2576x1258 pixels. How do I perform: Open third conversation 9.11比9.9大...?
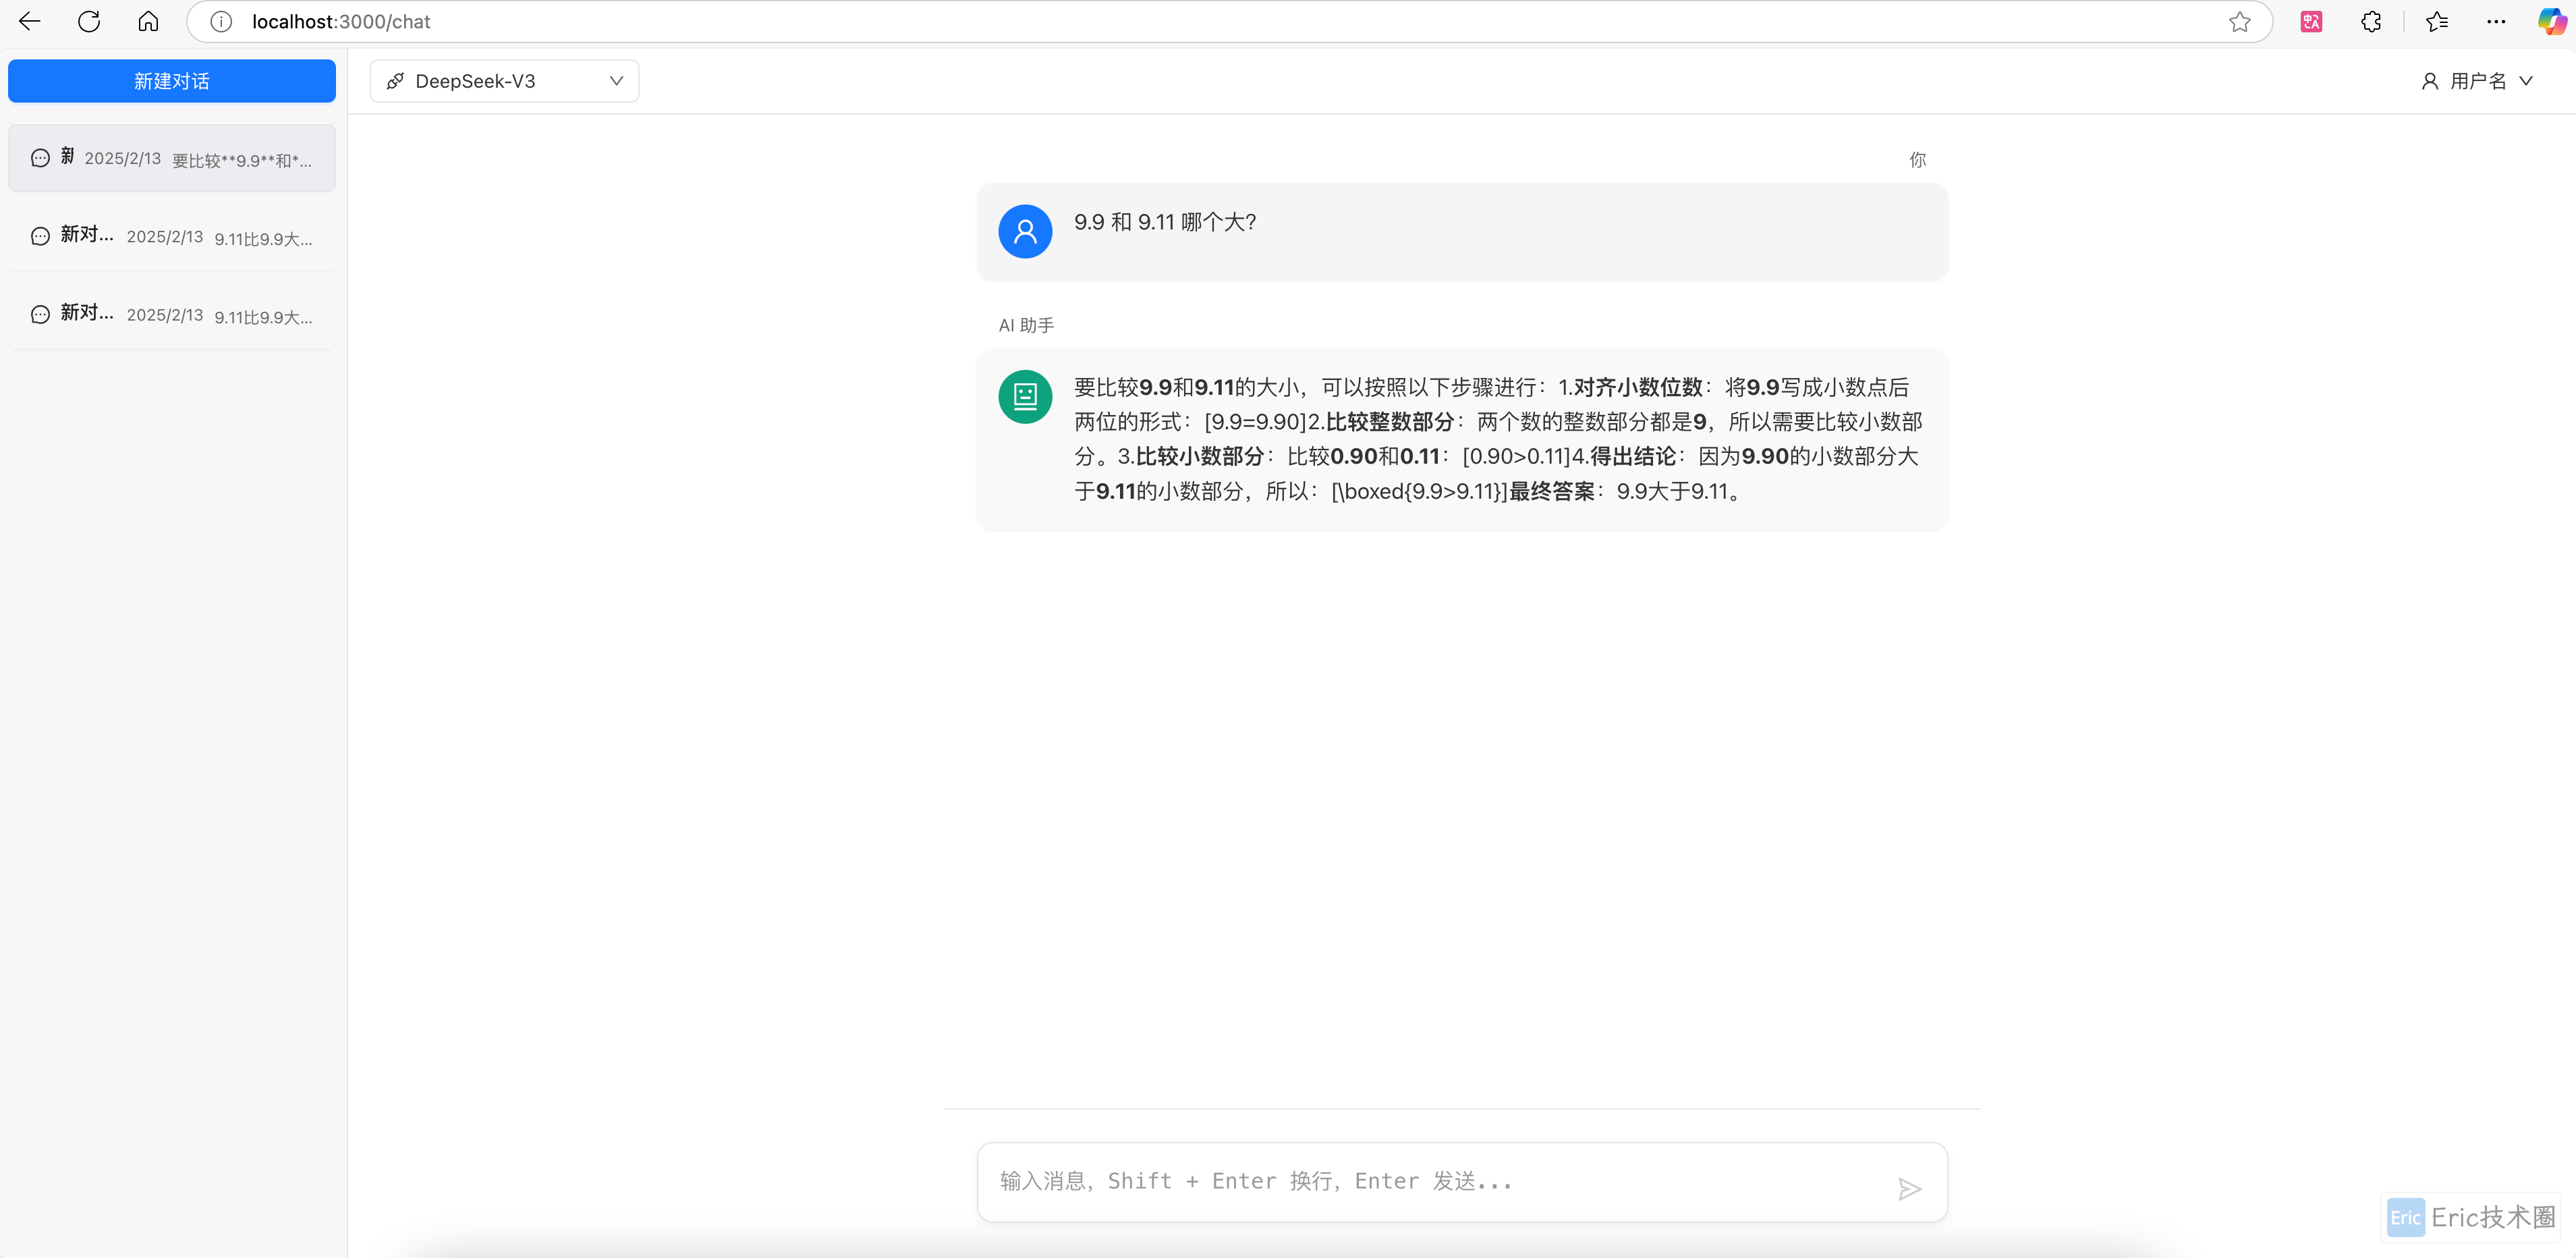click(172, 314)
